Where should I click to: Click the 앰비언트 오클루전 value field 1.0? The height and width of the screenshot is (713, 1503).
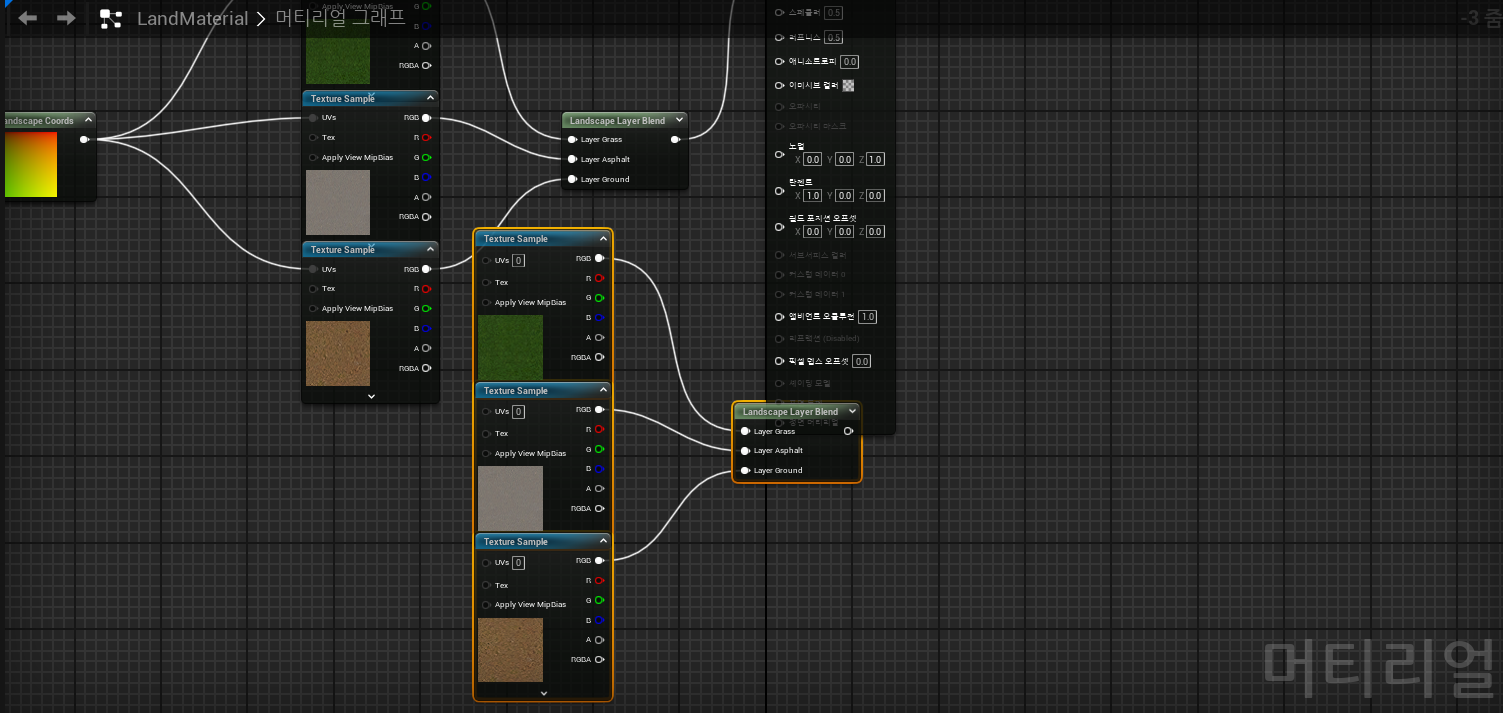[x=867, y=317]
